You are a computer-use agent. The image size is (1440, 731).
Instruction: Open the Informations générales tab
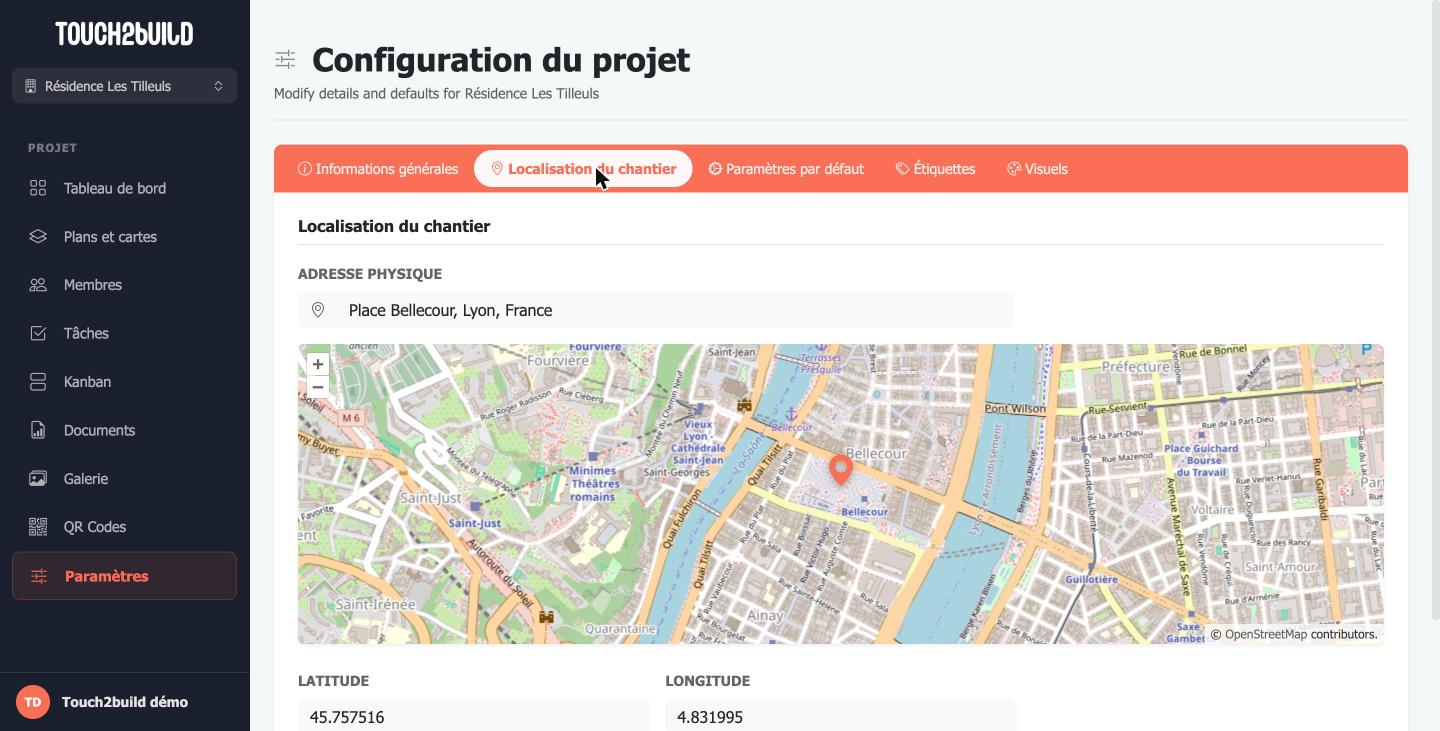pyautogui.click(x=378, y=169)
